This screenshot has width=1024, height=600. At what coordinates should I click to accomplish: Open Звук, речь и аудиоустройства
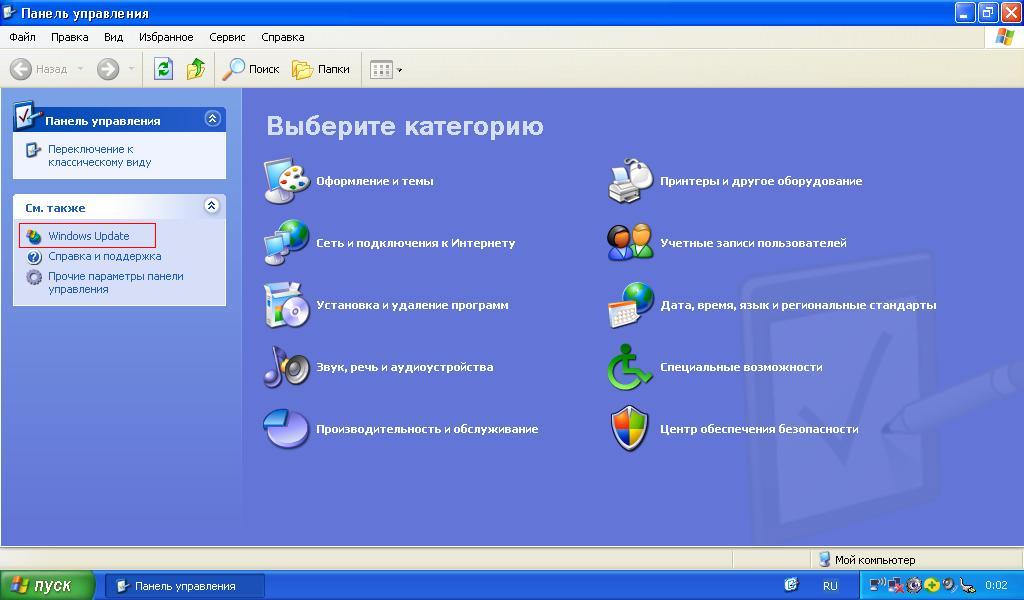(405, 367)
